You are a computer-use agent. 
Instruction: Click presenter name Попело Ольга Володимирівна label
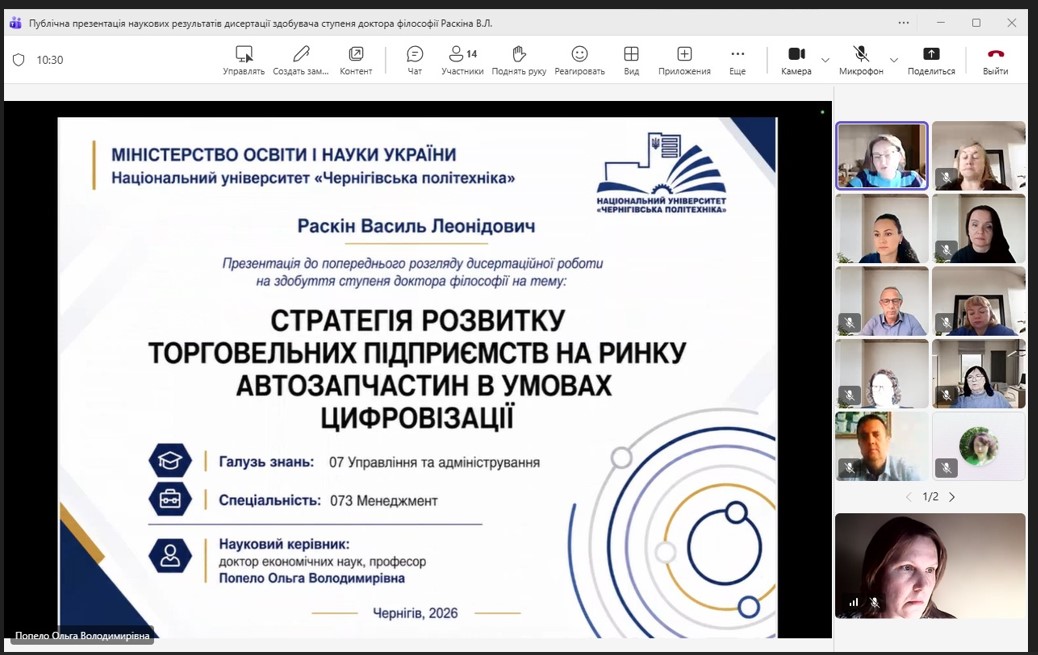(82, 636)
